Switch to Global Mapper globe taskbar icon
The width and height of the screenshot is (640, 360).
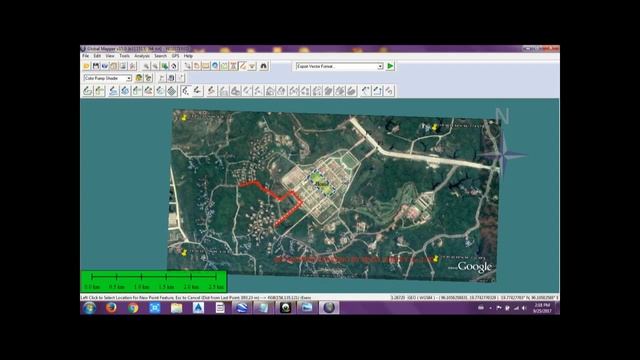click(329, 308)
